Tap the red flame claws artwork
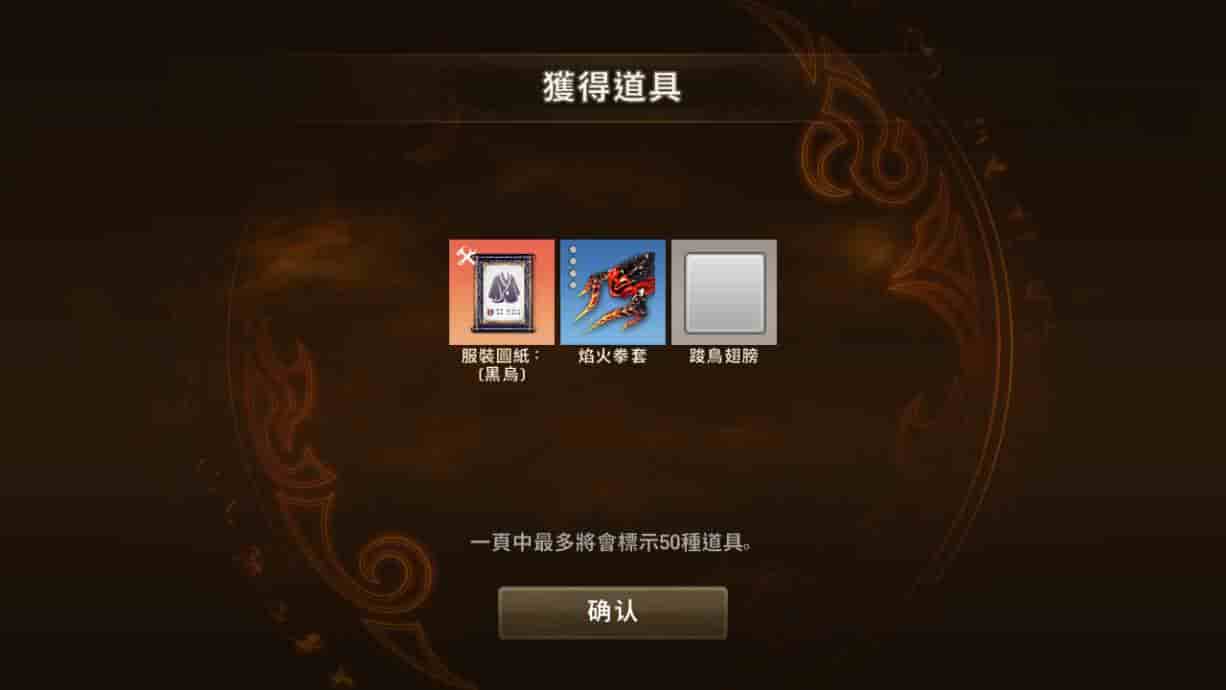 (x=615, y=293)
